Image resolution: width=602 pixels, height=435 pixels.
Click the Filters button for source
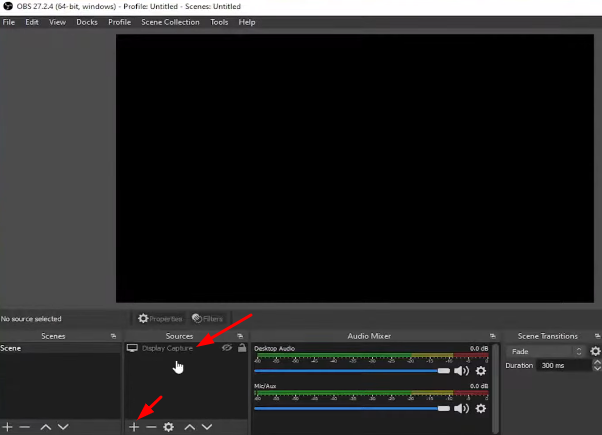208,319
